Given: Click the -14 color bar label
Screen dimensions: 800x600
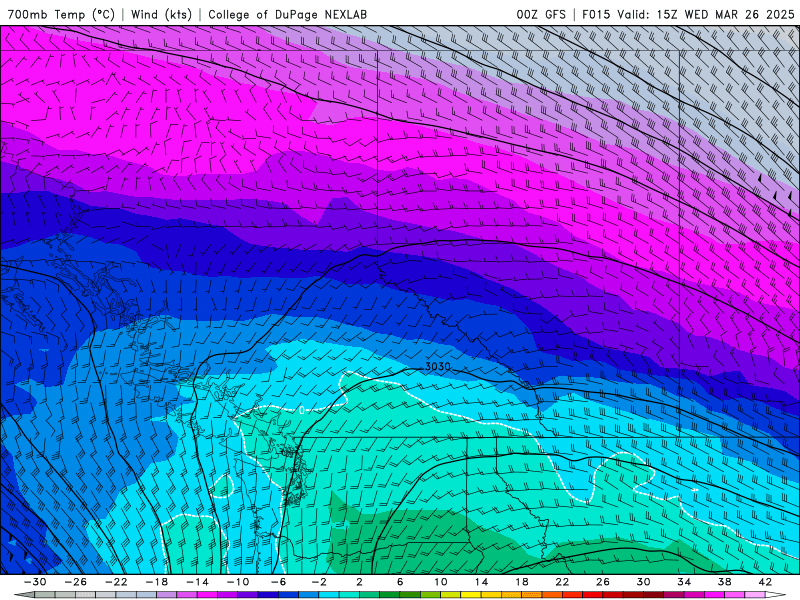Looking at the screenshot, I should 197,582.
